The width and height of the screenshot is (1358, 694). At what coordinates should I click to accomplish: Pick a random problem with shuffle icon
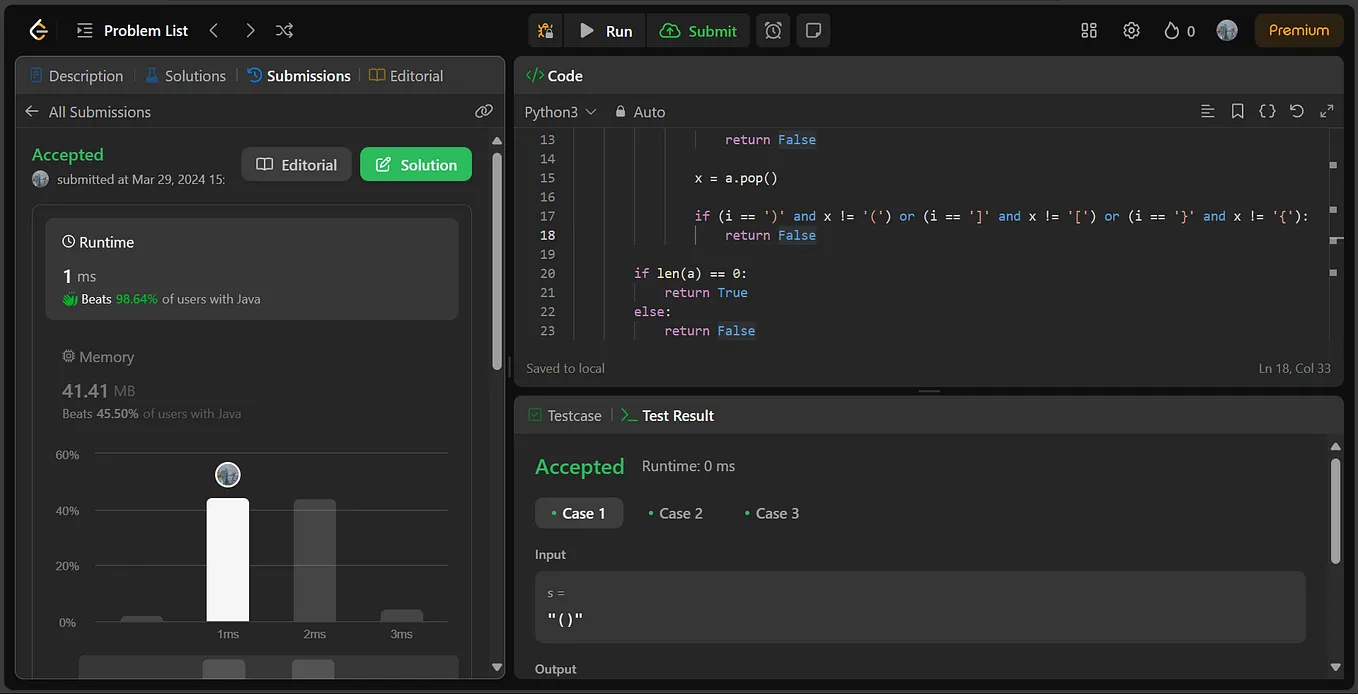(285, 31)
